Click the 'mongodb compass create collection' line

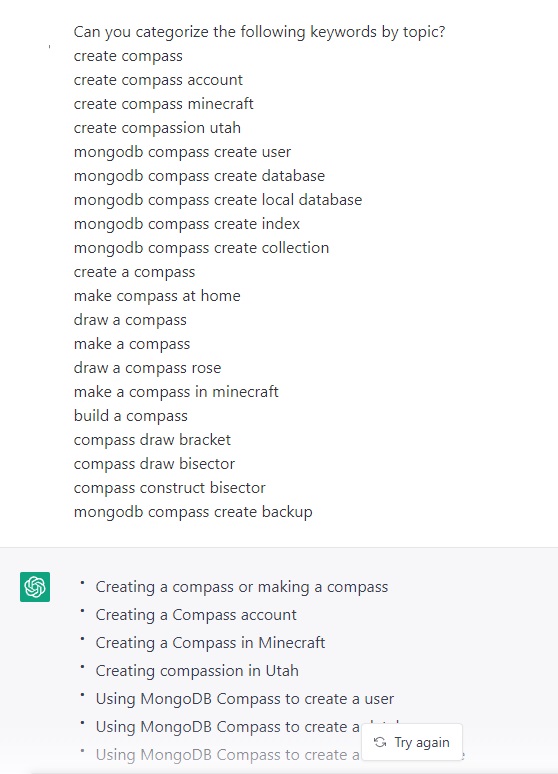(x=201, y=247)
